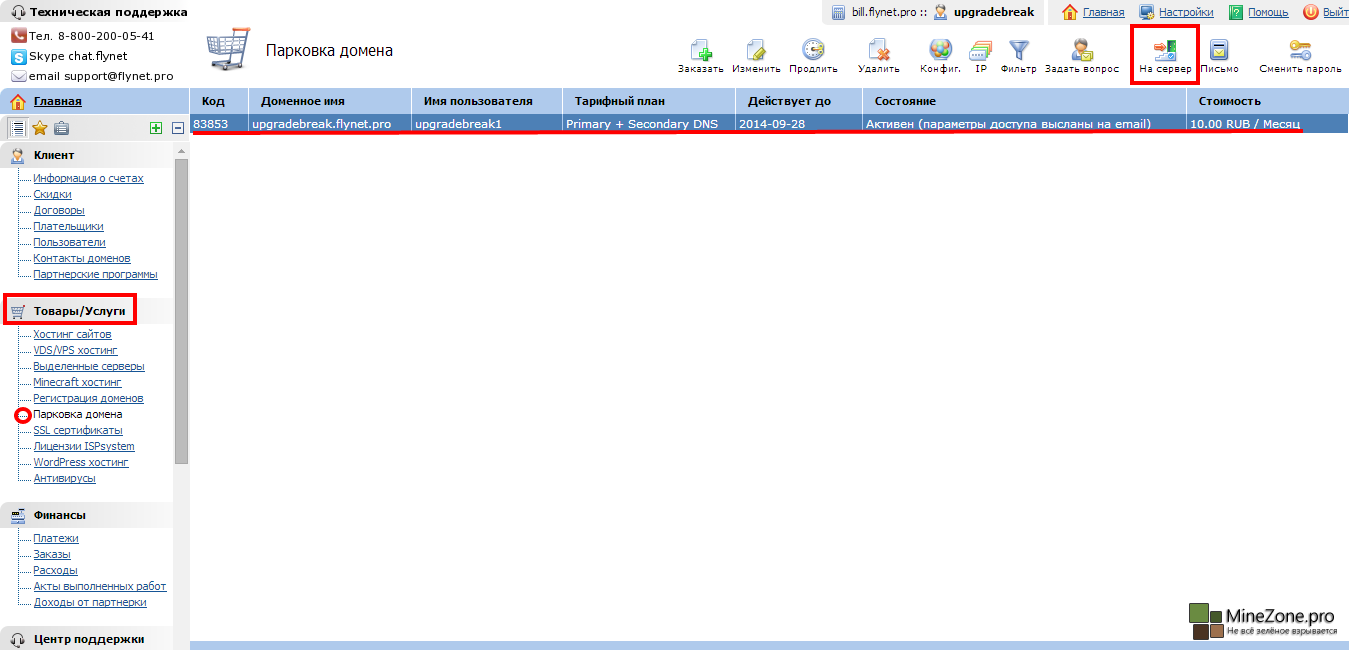The width and height of the screenshot is (1349, 650).
Task: Click the Фильтр funnel icon
Action: [1018, 50]
